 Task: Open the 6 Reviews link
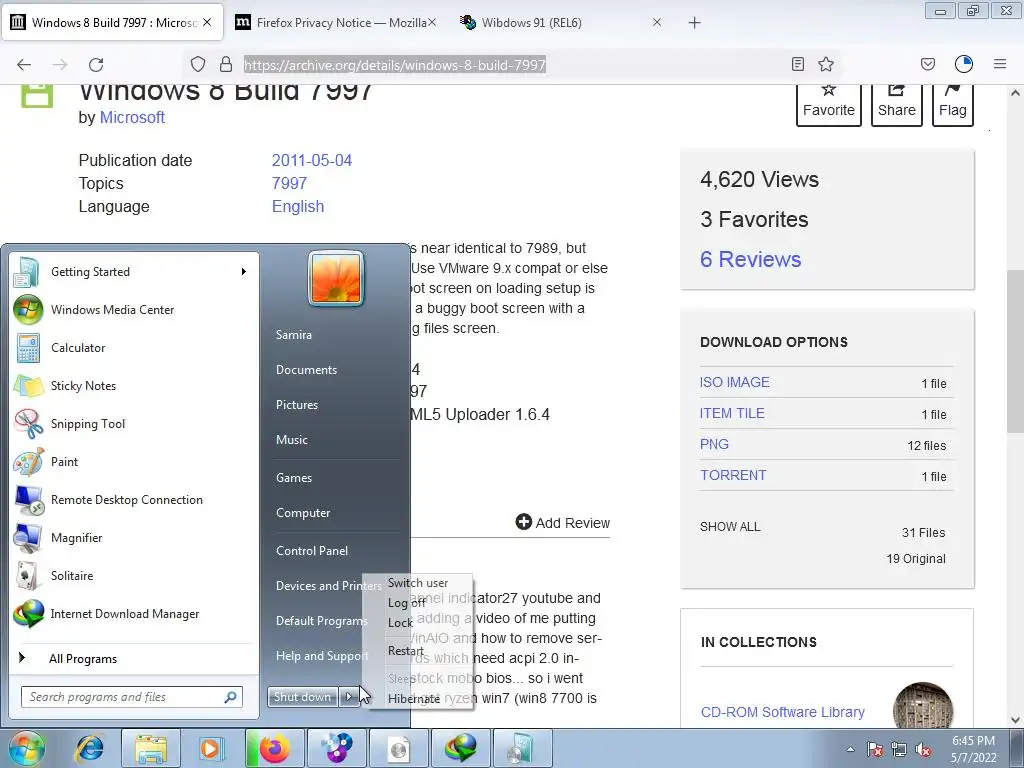pos(750,259)
